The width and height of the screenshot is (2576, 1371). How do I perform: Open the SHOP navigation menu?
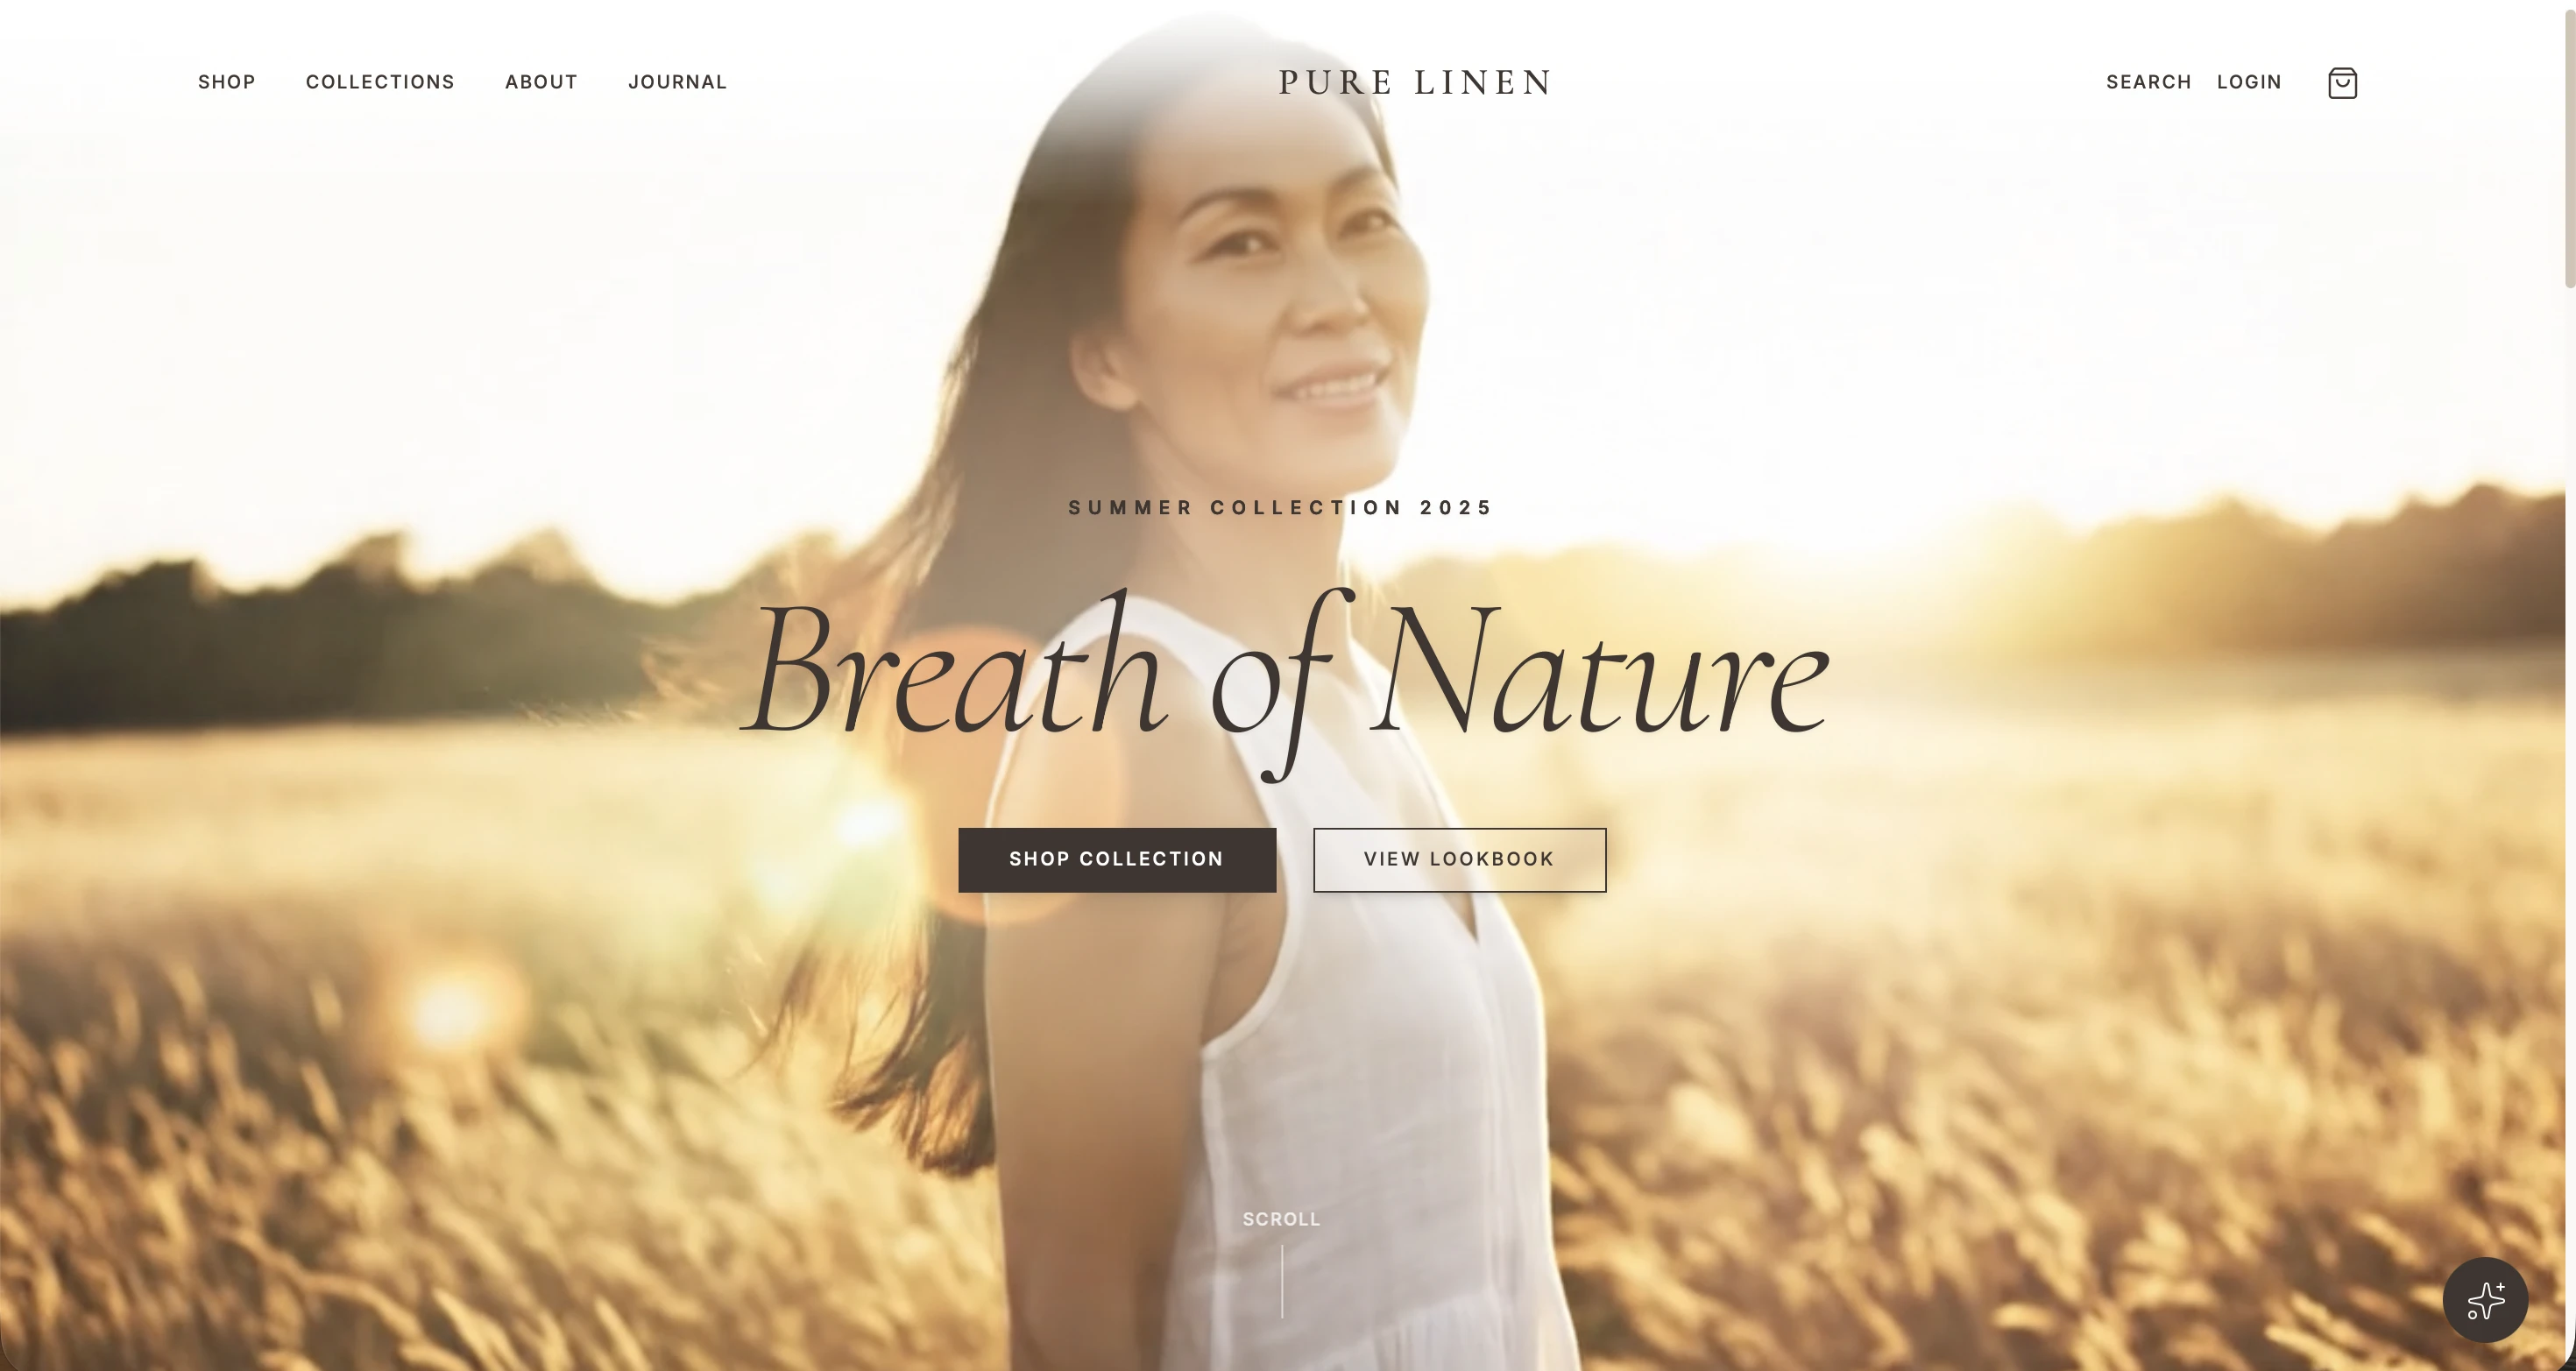227,82
